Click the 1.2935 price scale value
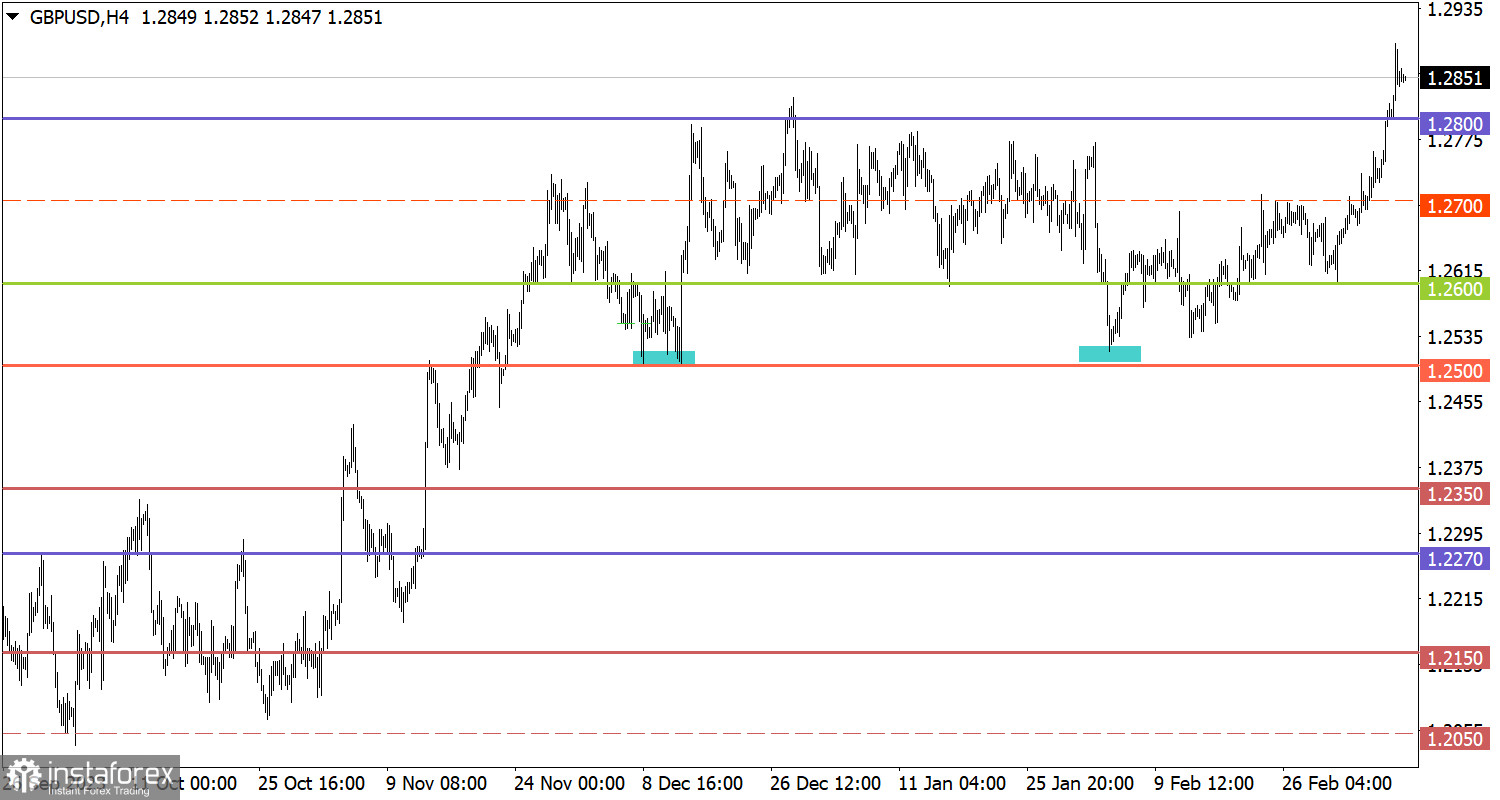Viewport: 1500px width, 800px height. [x=1455, y=10]
